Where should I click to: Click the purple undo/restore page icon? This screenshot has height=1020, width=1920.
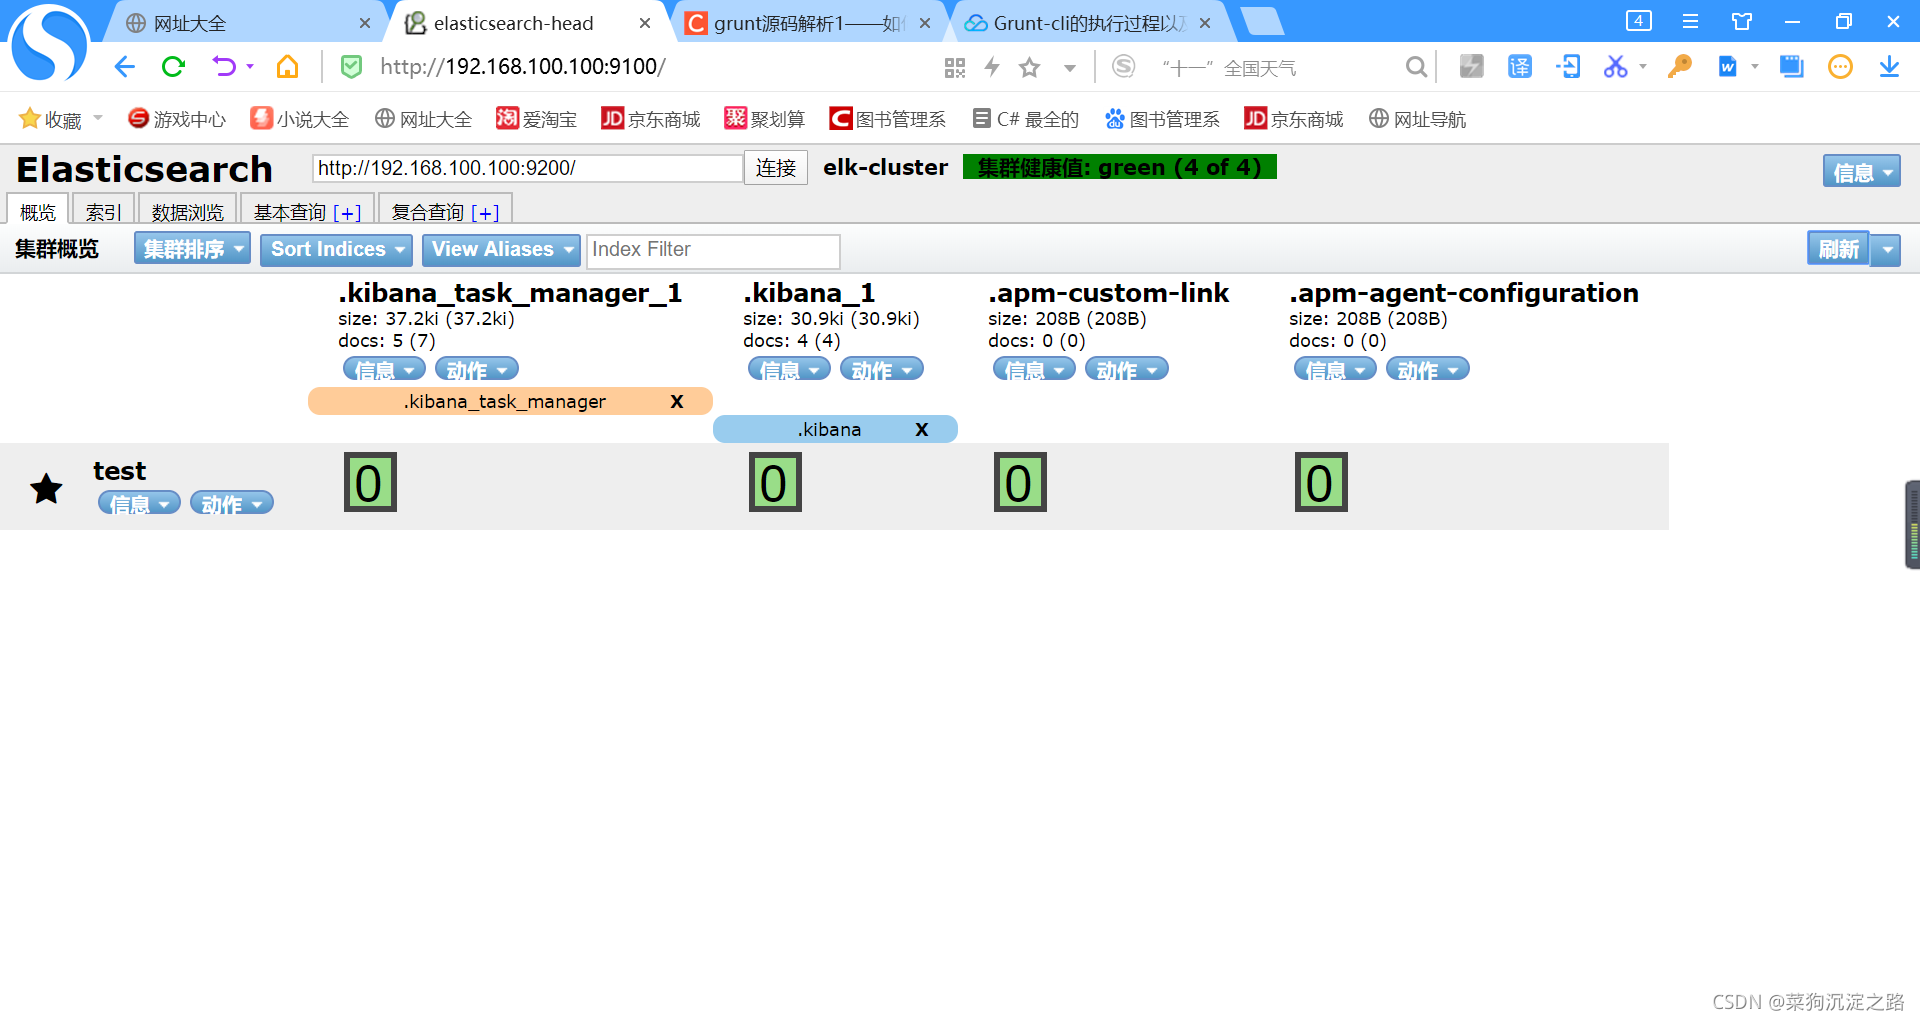tap(224, 67)
